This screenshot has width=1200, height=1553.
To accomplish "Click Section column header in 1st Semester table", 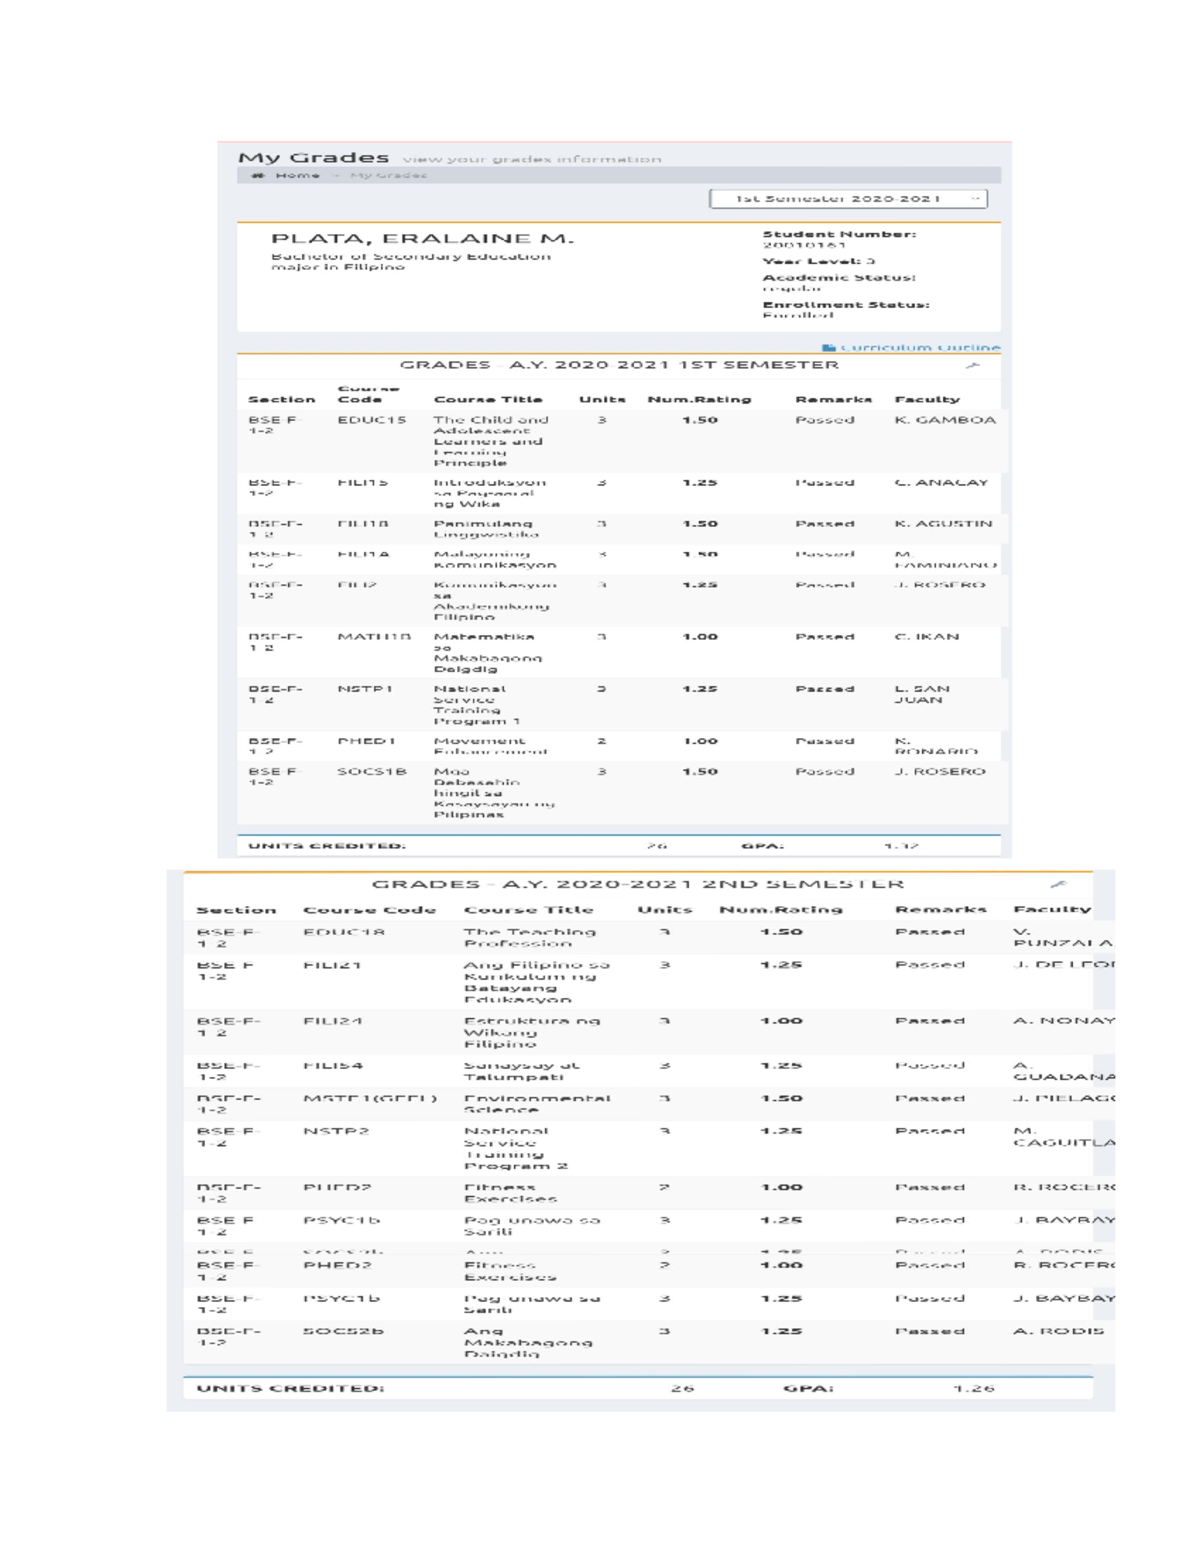I will pyautogui.click(x=281, y=400).
